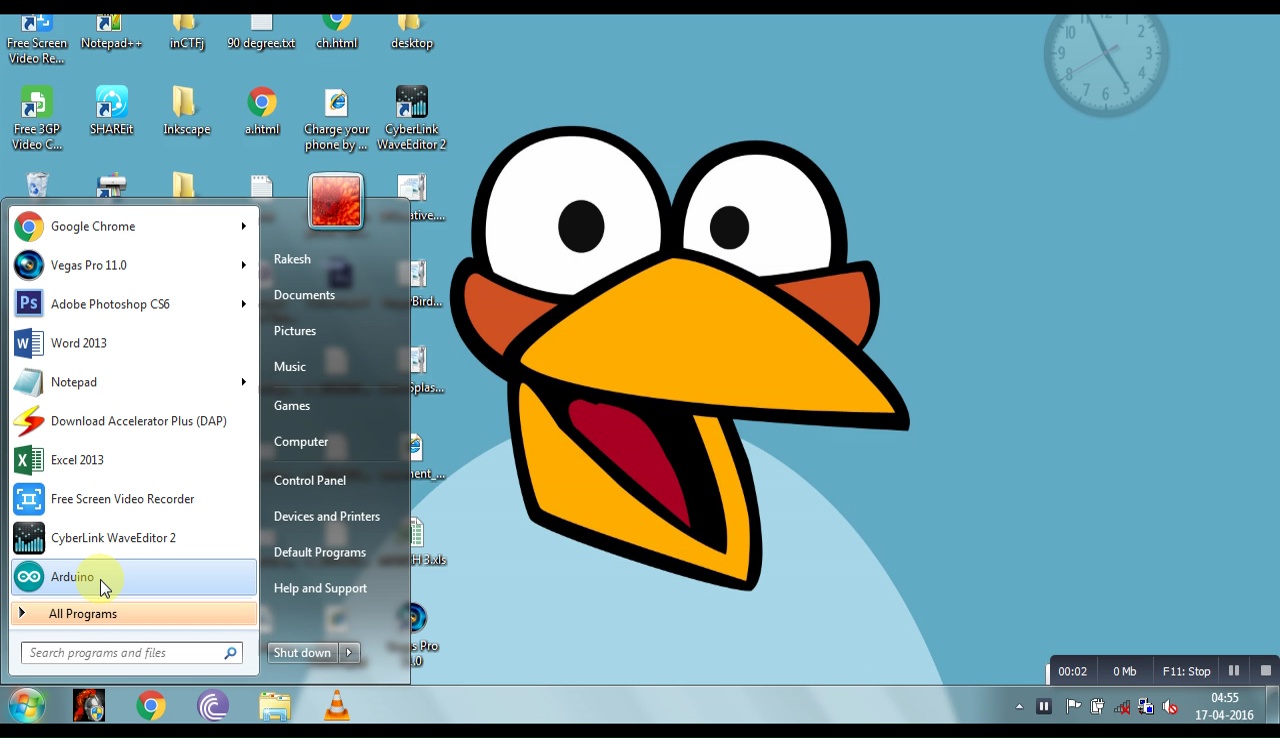Open Adobe Photoshop CS6 entry
The width and height of the screenshot is (1280, 738).
click(x=134, y=305)
